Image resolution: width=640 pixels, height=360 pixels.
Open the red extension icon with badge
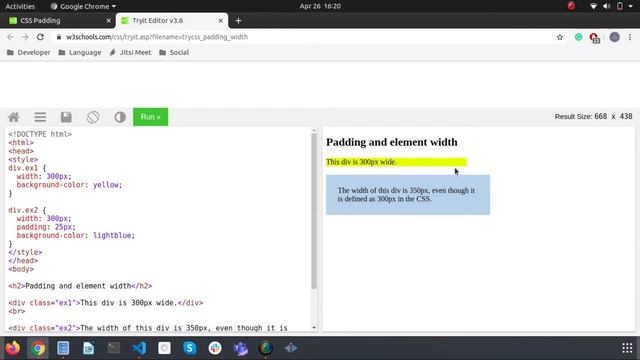click(x=594, y=38)
